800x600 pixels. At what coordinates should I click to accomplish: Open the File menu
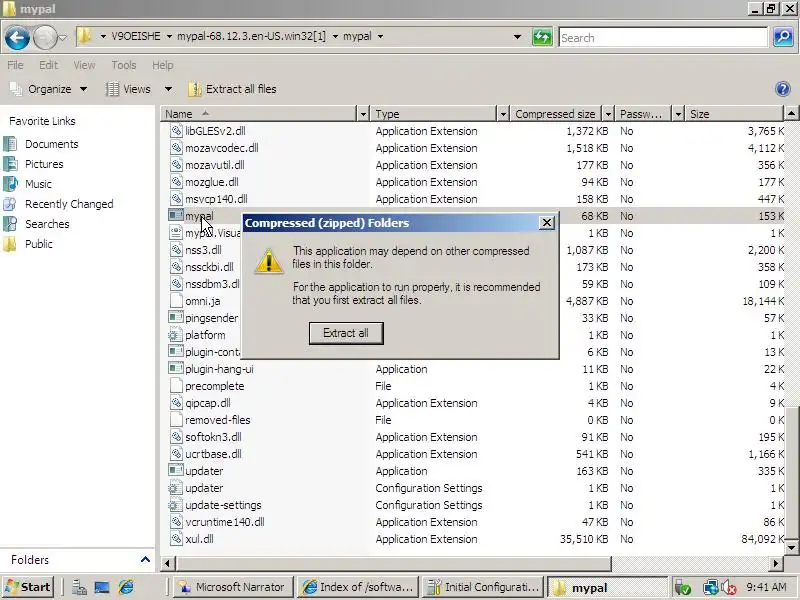15,65
